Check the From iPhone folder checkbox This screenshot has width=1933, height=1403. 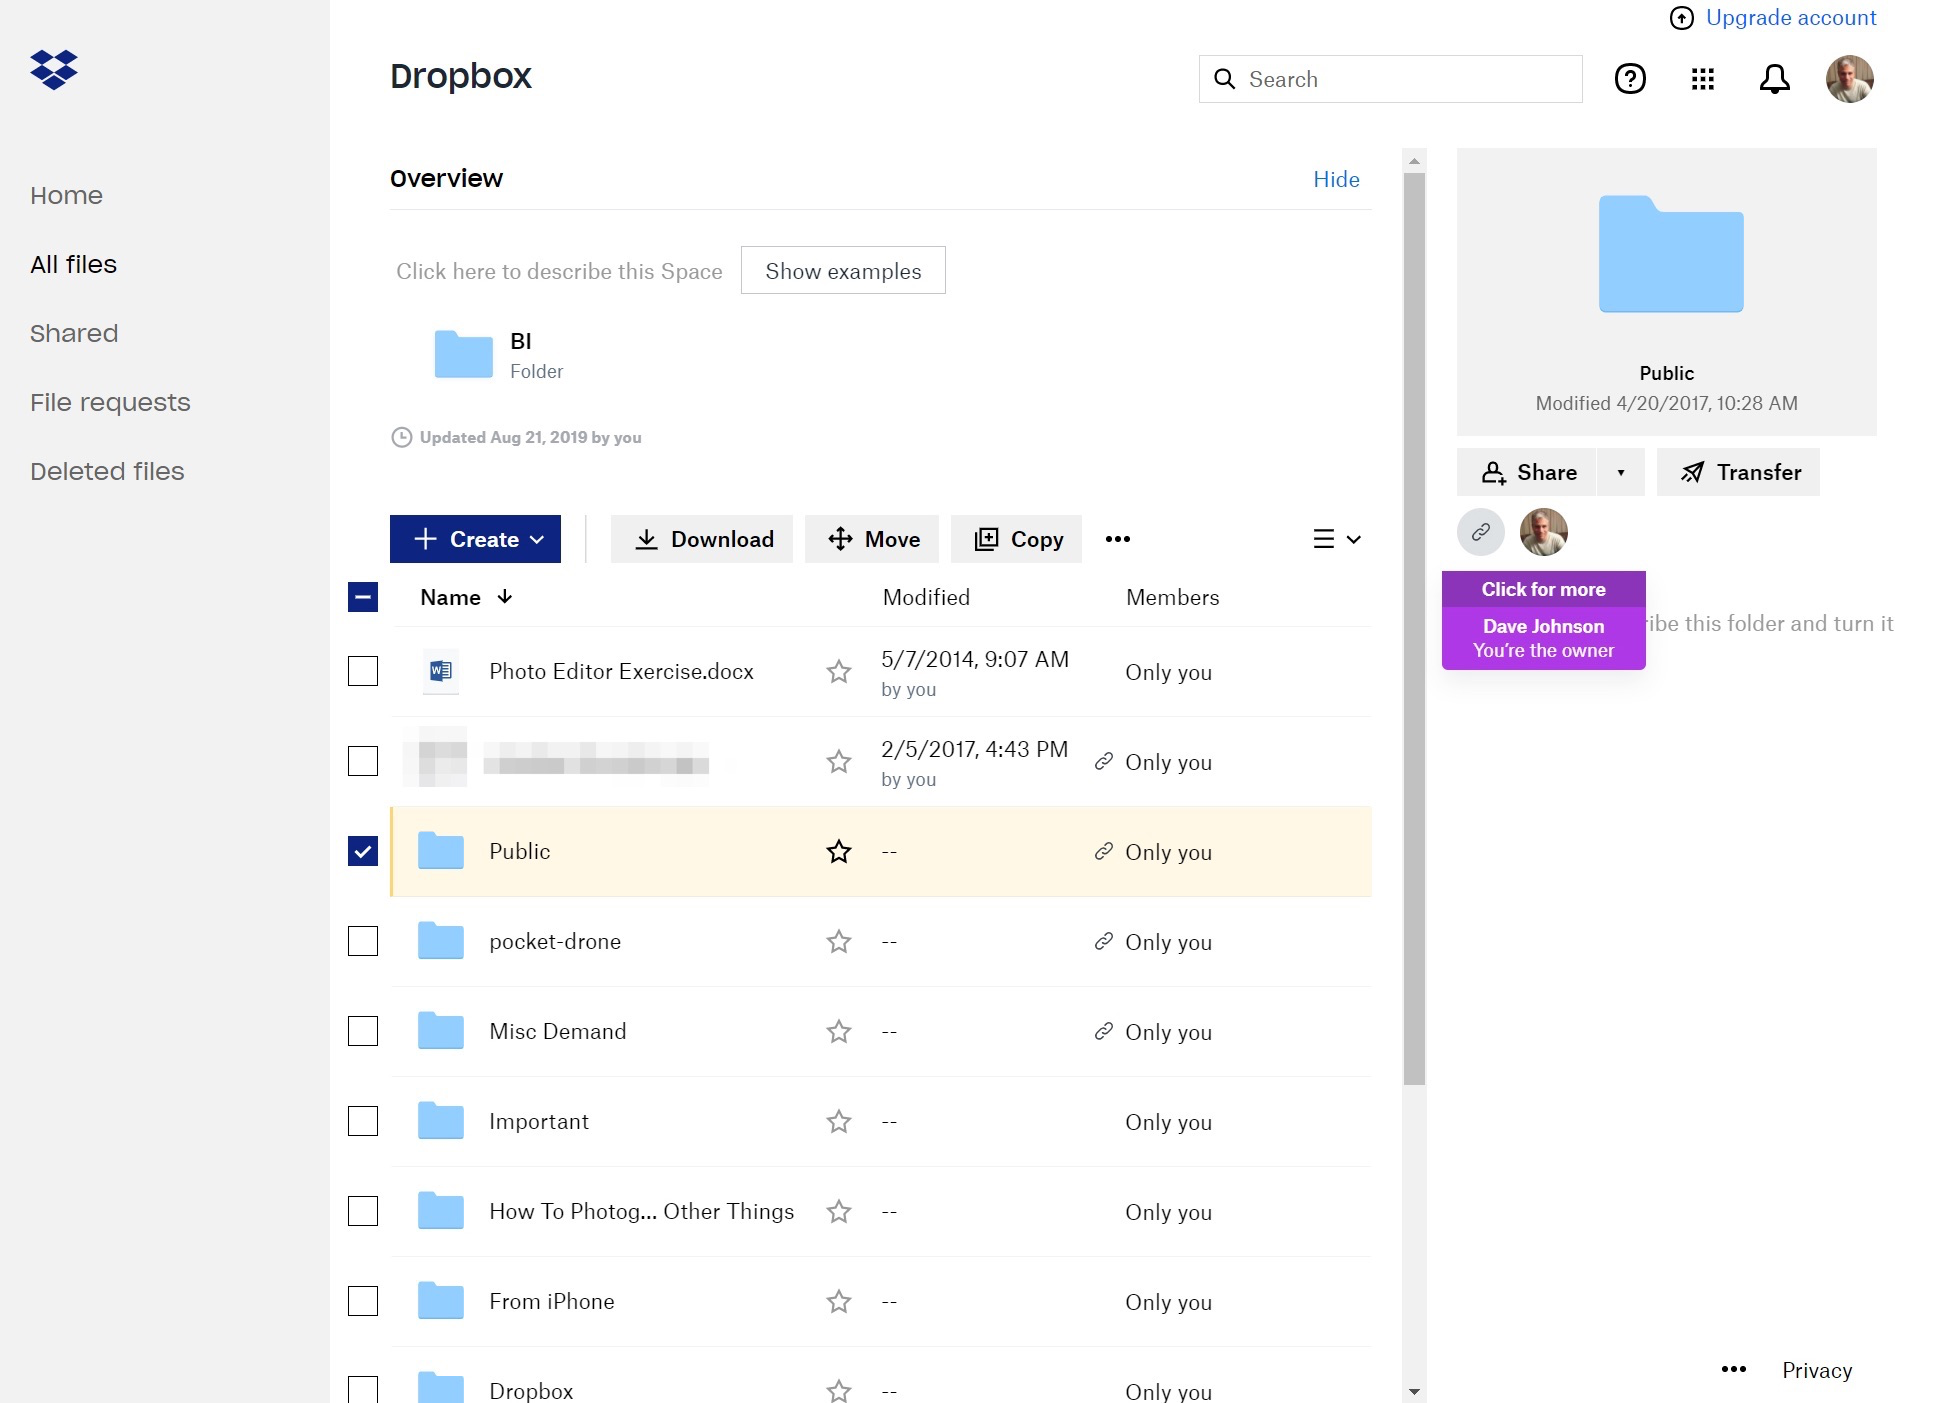coord(362,1301)
